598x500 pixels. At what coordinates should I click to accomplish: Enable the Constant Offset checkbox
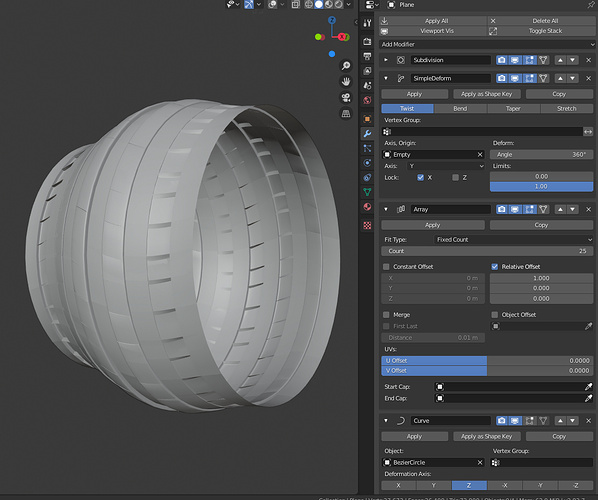click(x=386, y=267)
